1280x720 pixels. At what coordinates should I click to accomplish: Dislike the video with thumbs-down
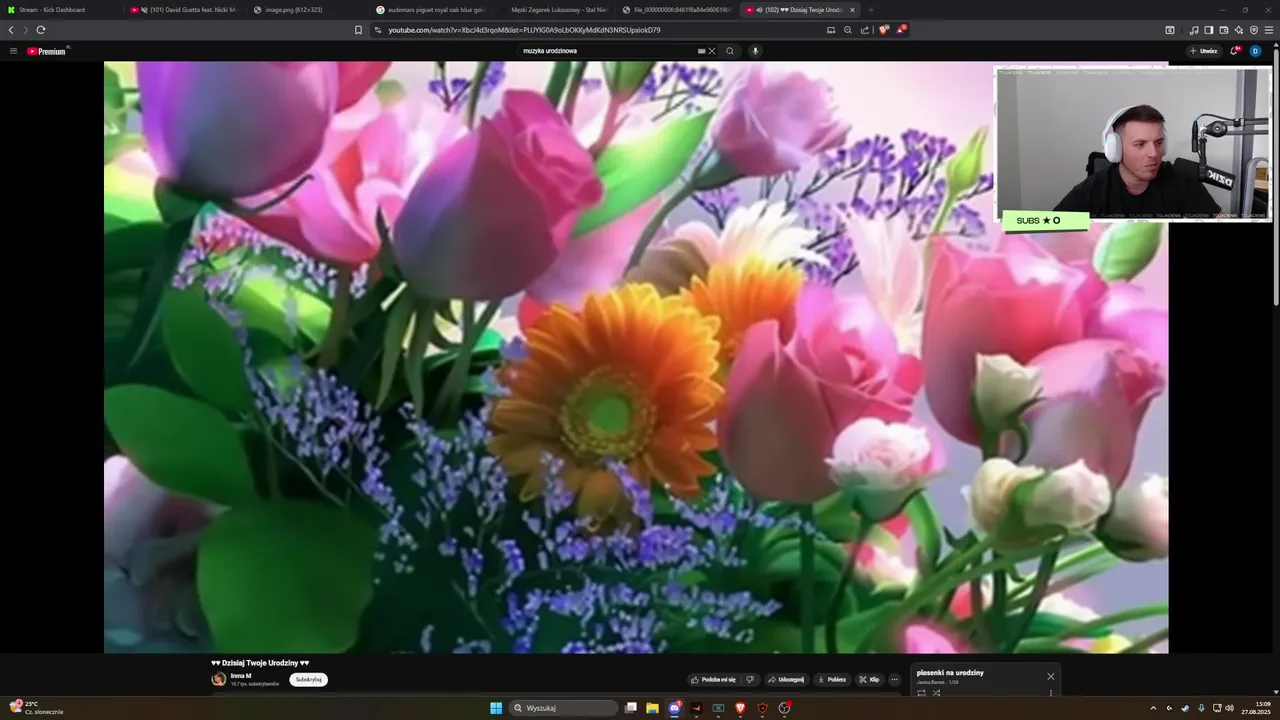point(750,679)
